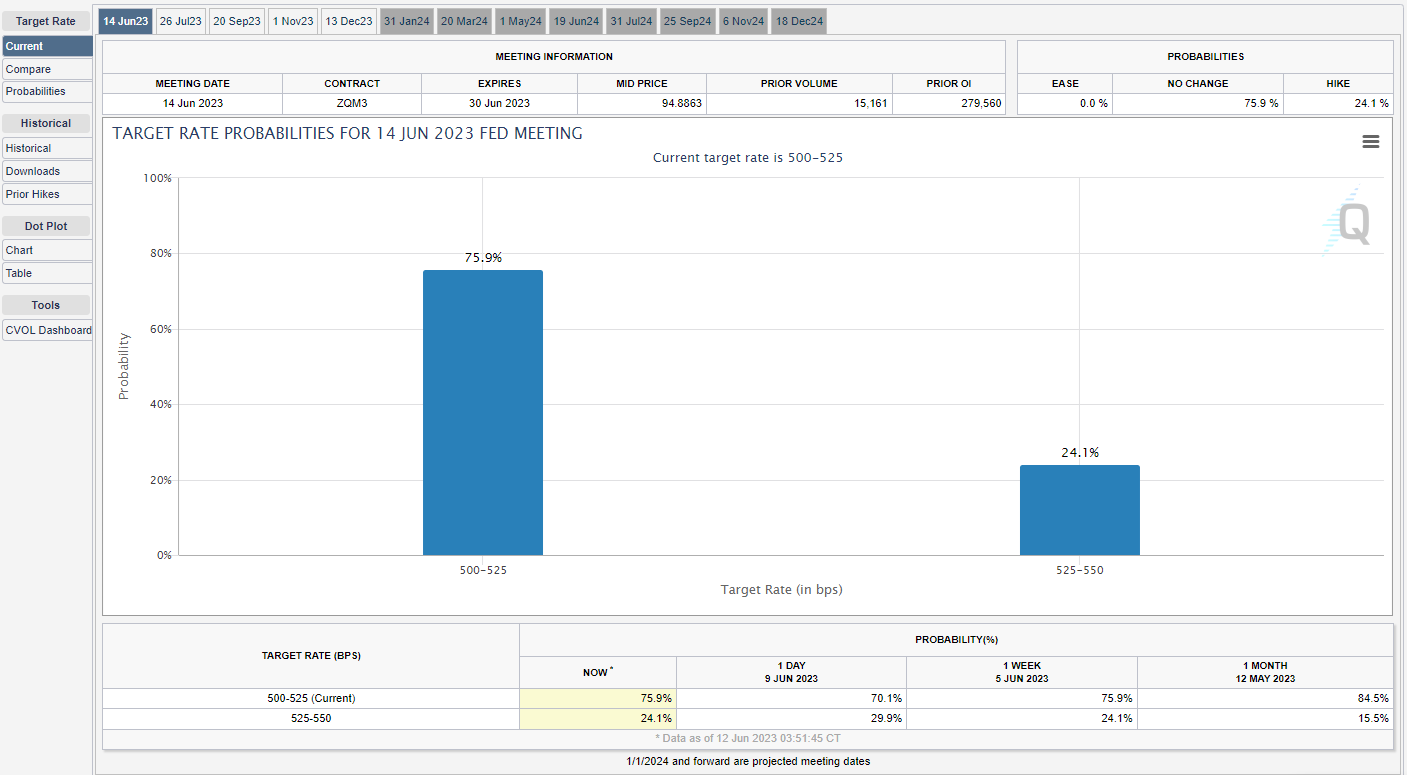Open the Compare sidebar item

[x=47, y=69]
